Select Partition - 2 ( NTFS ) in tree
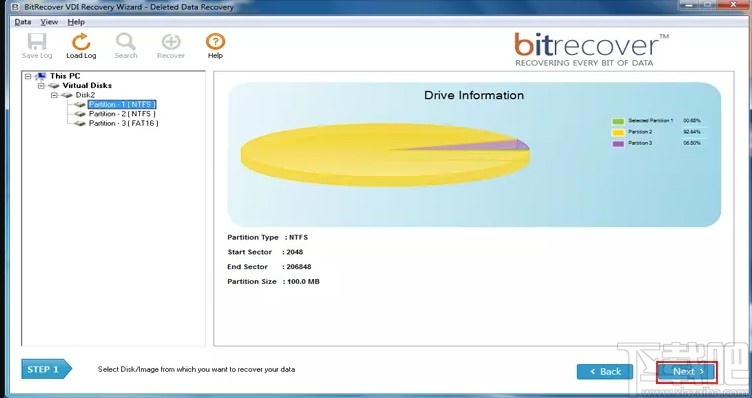 click(x=122, y=114)
